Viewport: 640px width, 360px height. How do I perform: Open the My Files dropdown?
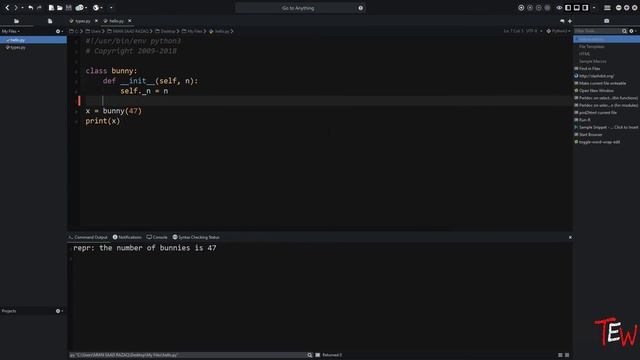[x=11, y=31]
